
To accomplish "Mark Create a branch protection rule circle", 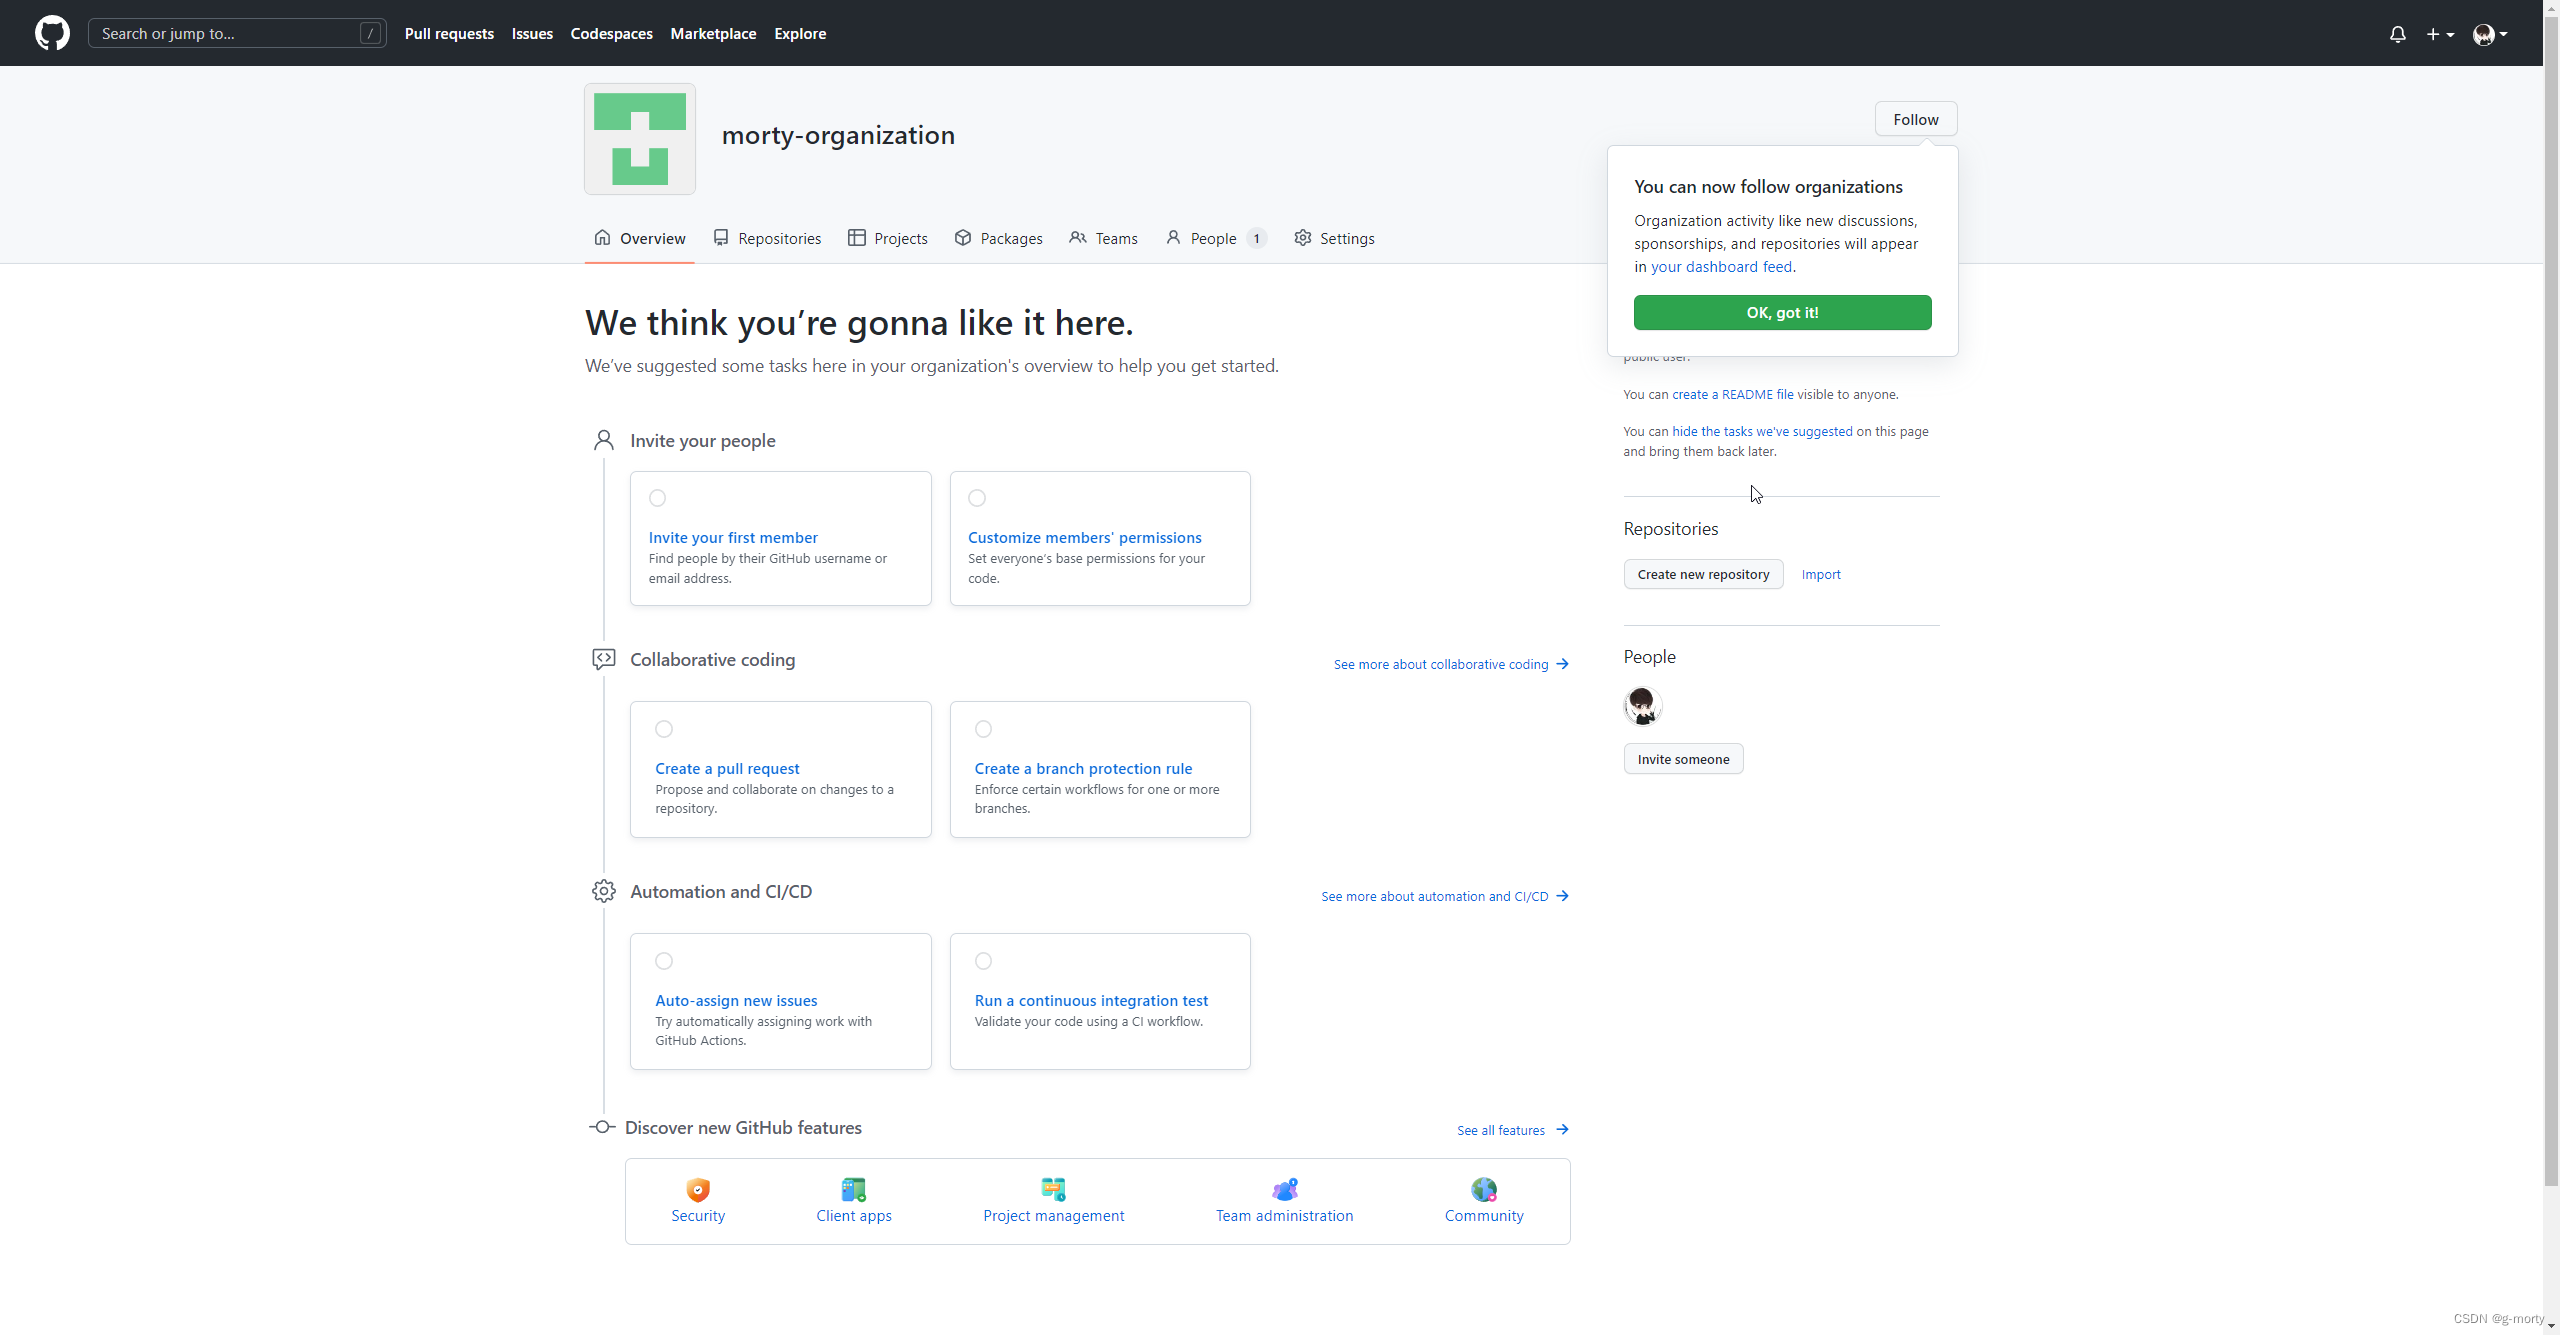I will coord(984,729).
